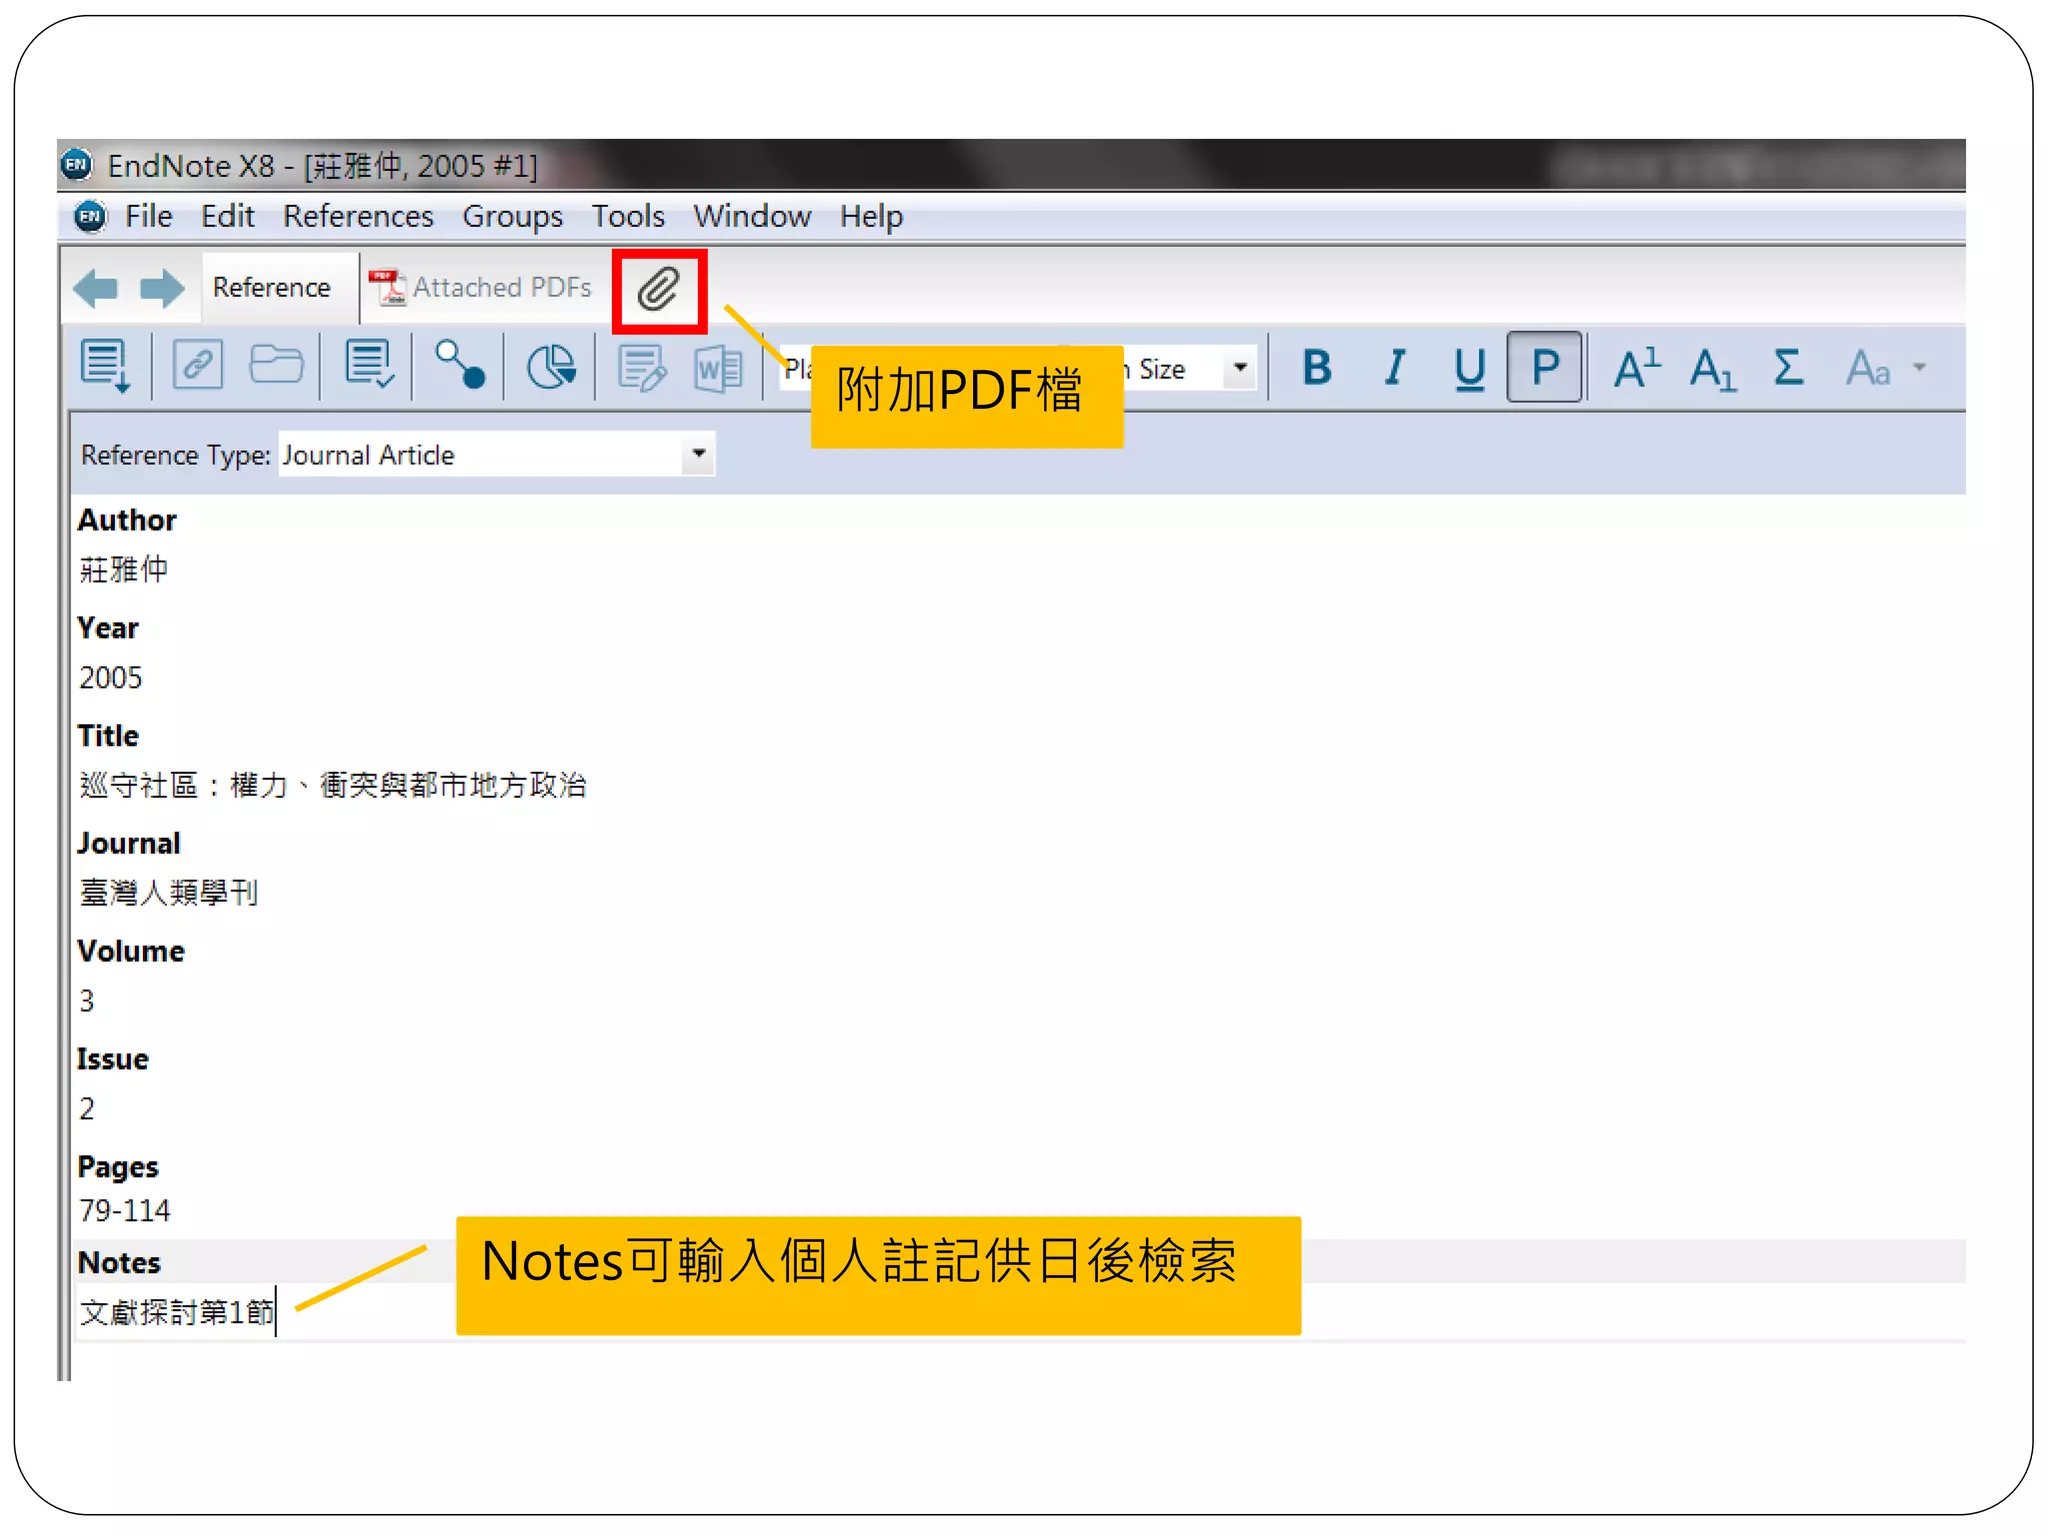
Task: Click the edit document pencil icon
Action: [641, 367]
